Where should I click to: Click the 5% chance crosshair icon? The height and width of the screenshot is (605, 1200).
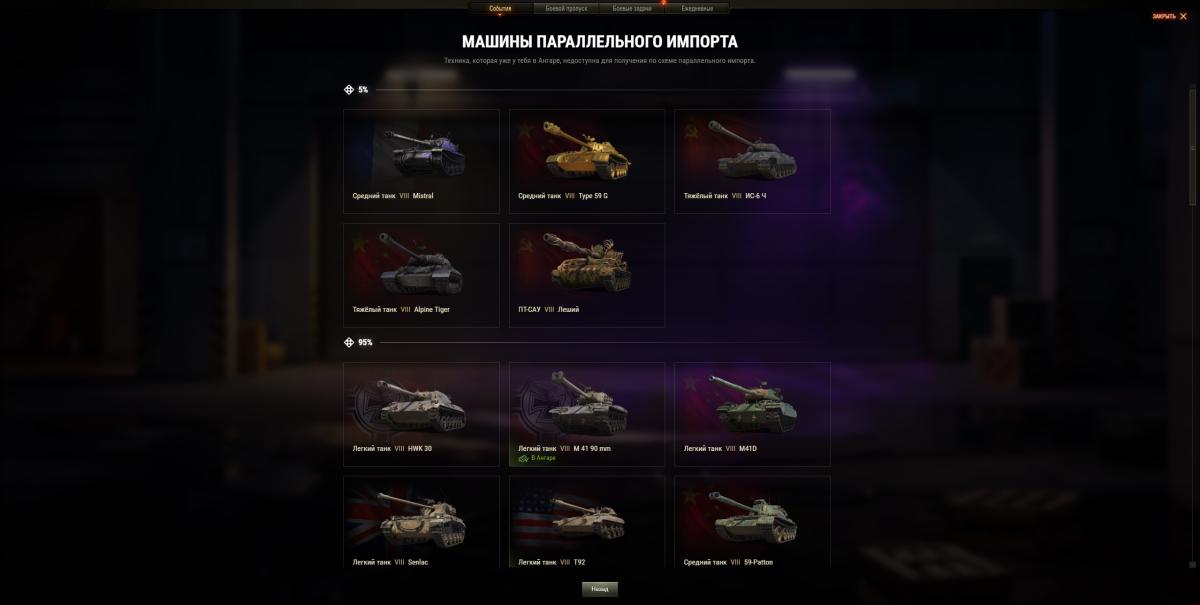coord(349,90)
